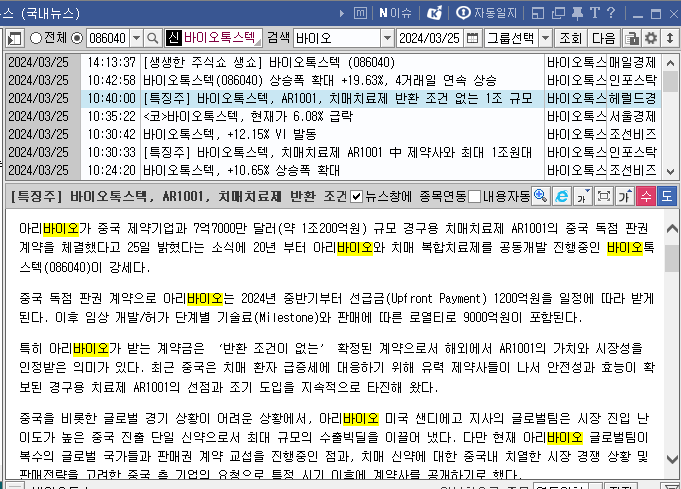Click the window layout icon in title bar
Image resolution: width=681 pixels, height=489 pixels.
pos(538,13)
